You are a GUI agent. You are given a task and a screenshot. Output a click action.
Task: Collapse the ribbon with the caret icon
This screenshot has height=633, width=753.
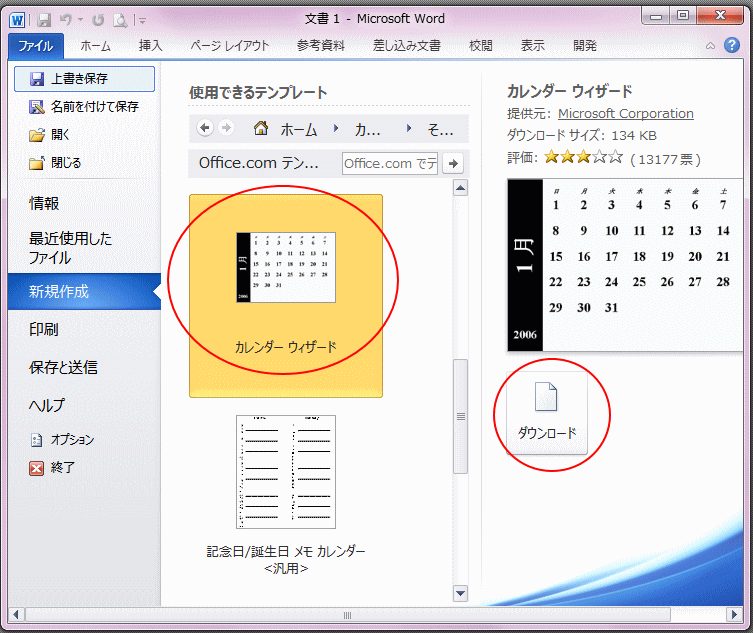[710, 46]
